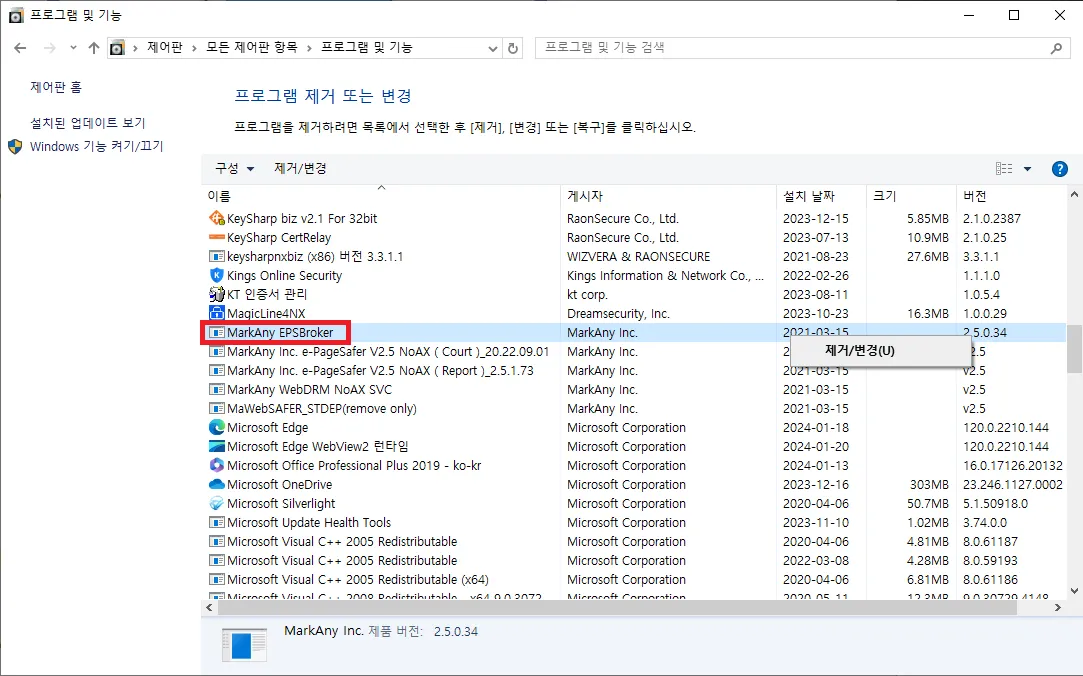
Task: Click the 모든 제어판 항목 breadcrumb
Action: 251,48
